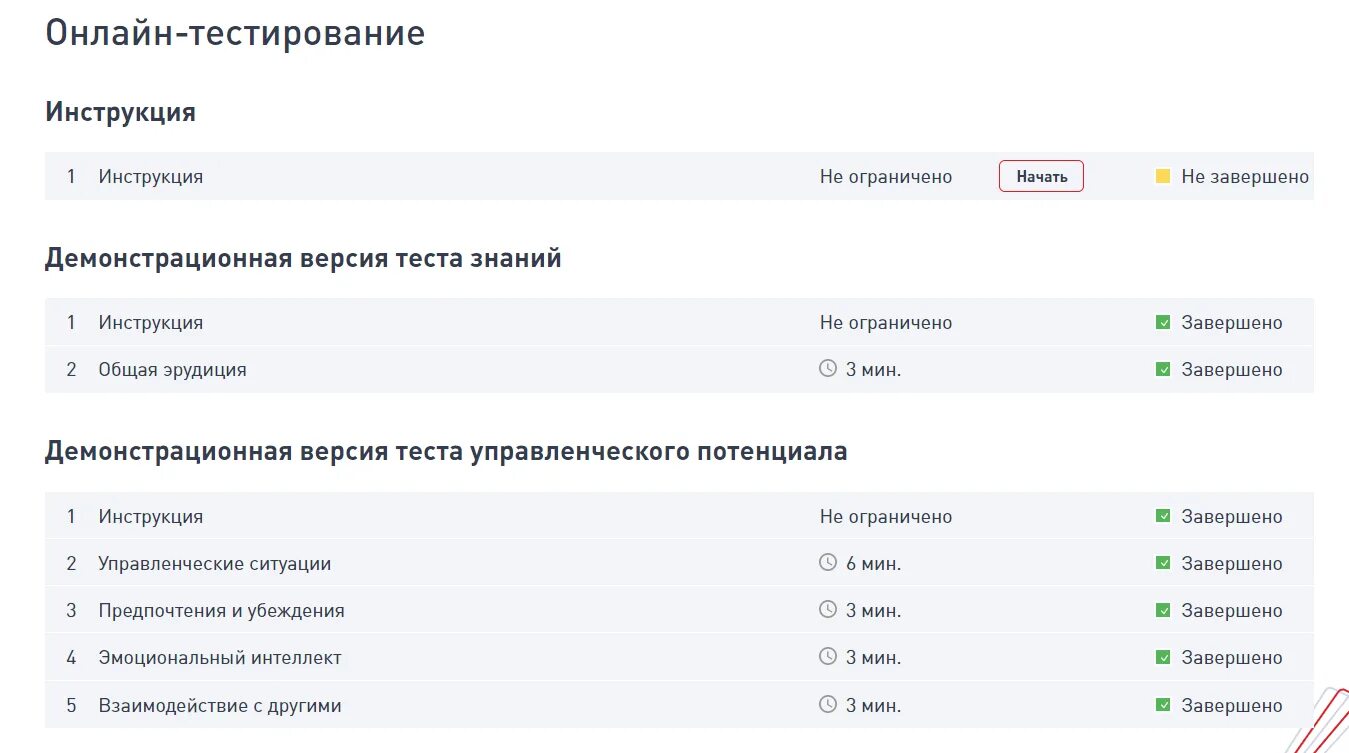Click the green checkmark for Эмоциональный интеллект

1163,657
